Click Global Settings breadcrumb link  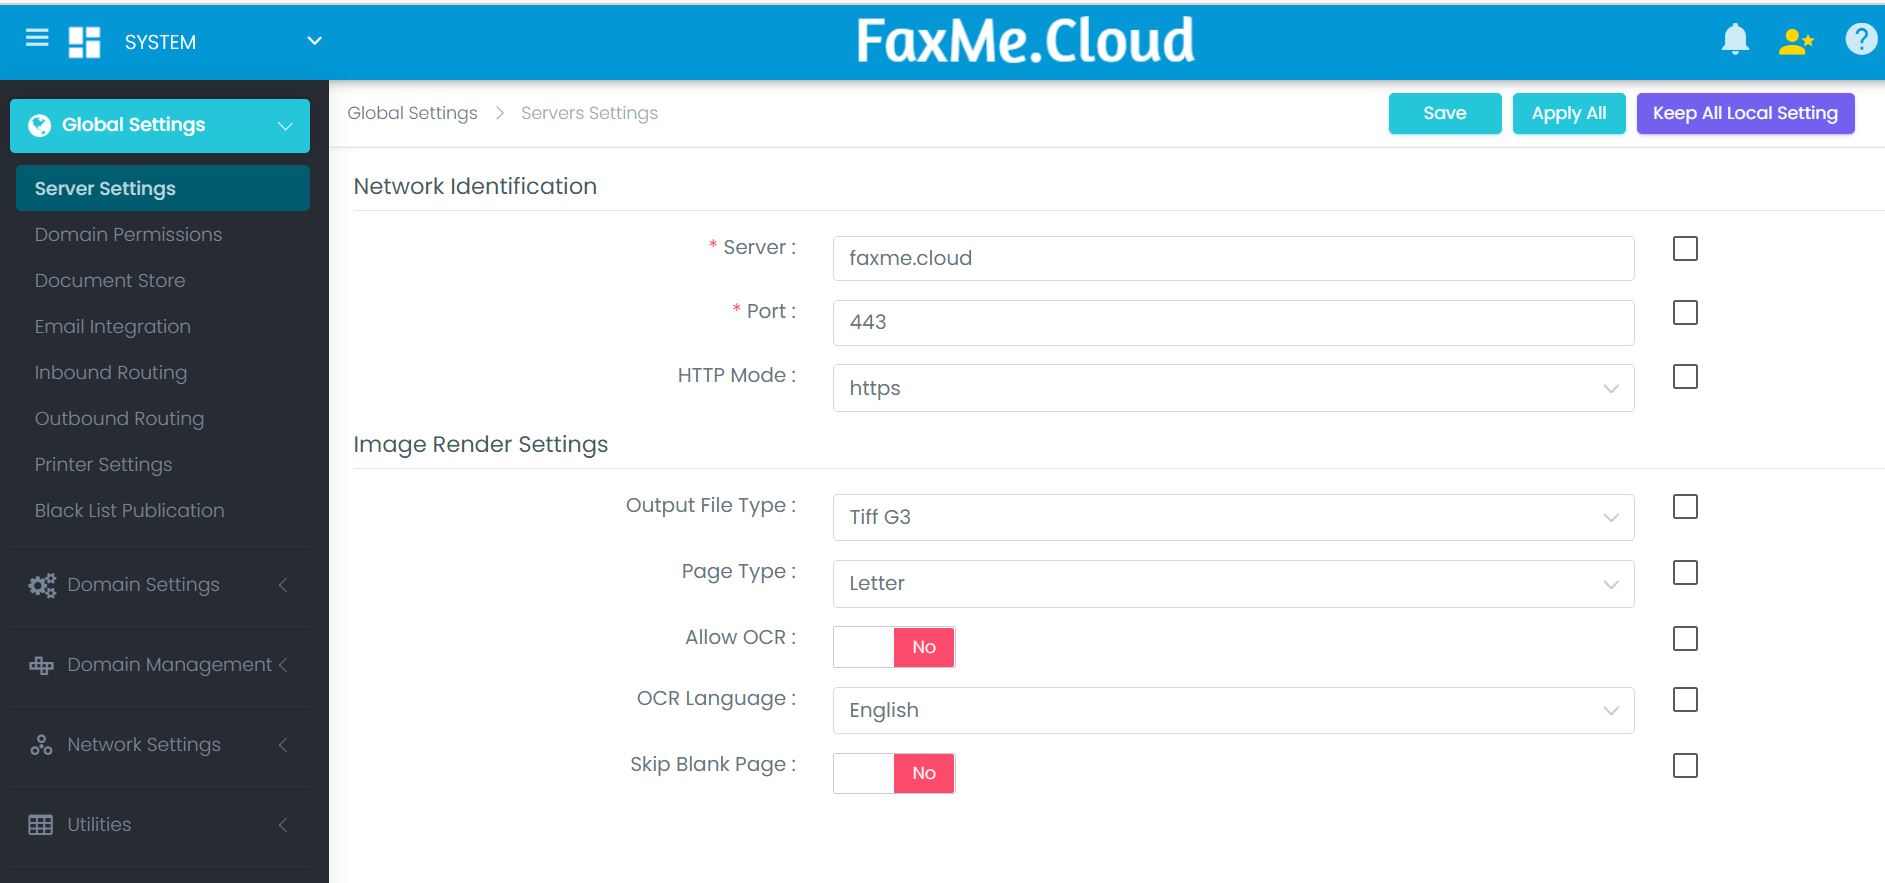(x=412, y=113)
